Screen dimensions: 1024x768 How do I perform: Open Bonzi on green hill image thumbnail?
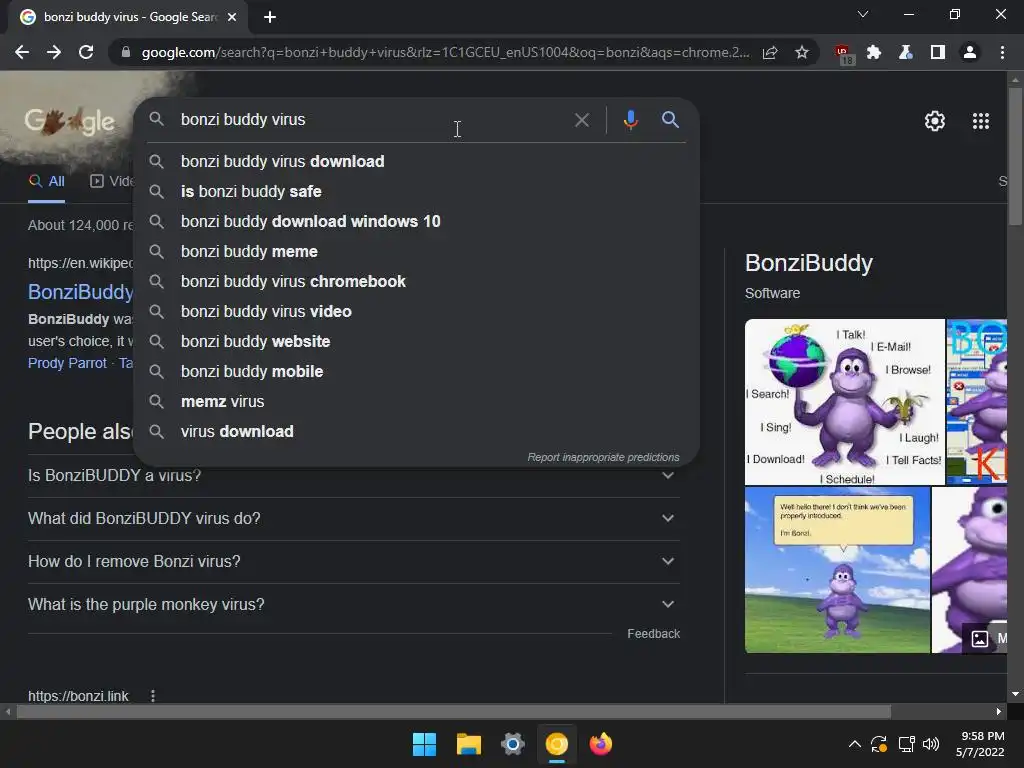coord(837,569)
